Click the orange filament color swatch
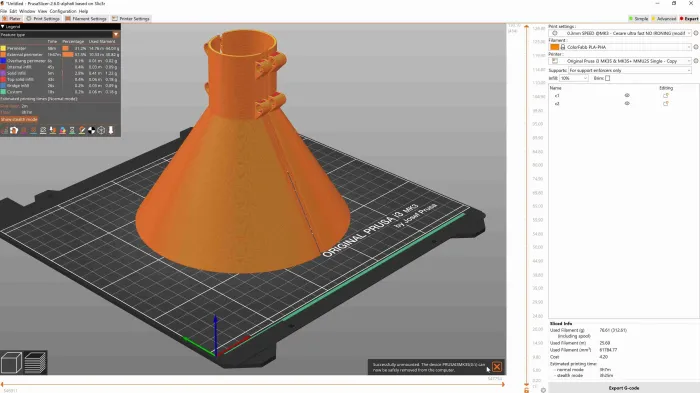The width and height of the screenshot is (700, 393). 554,47
